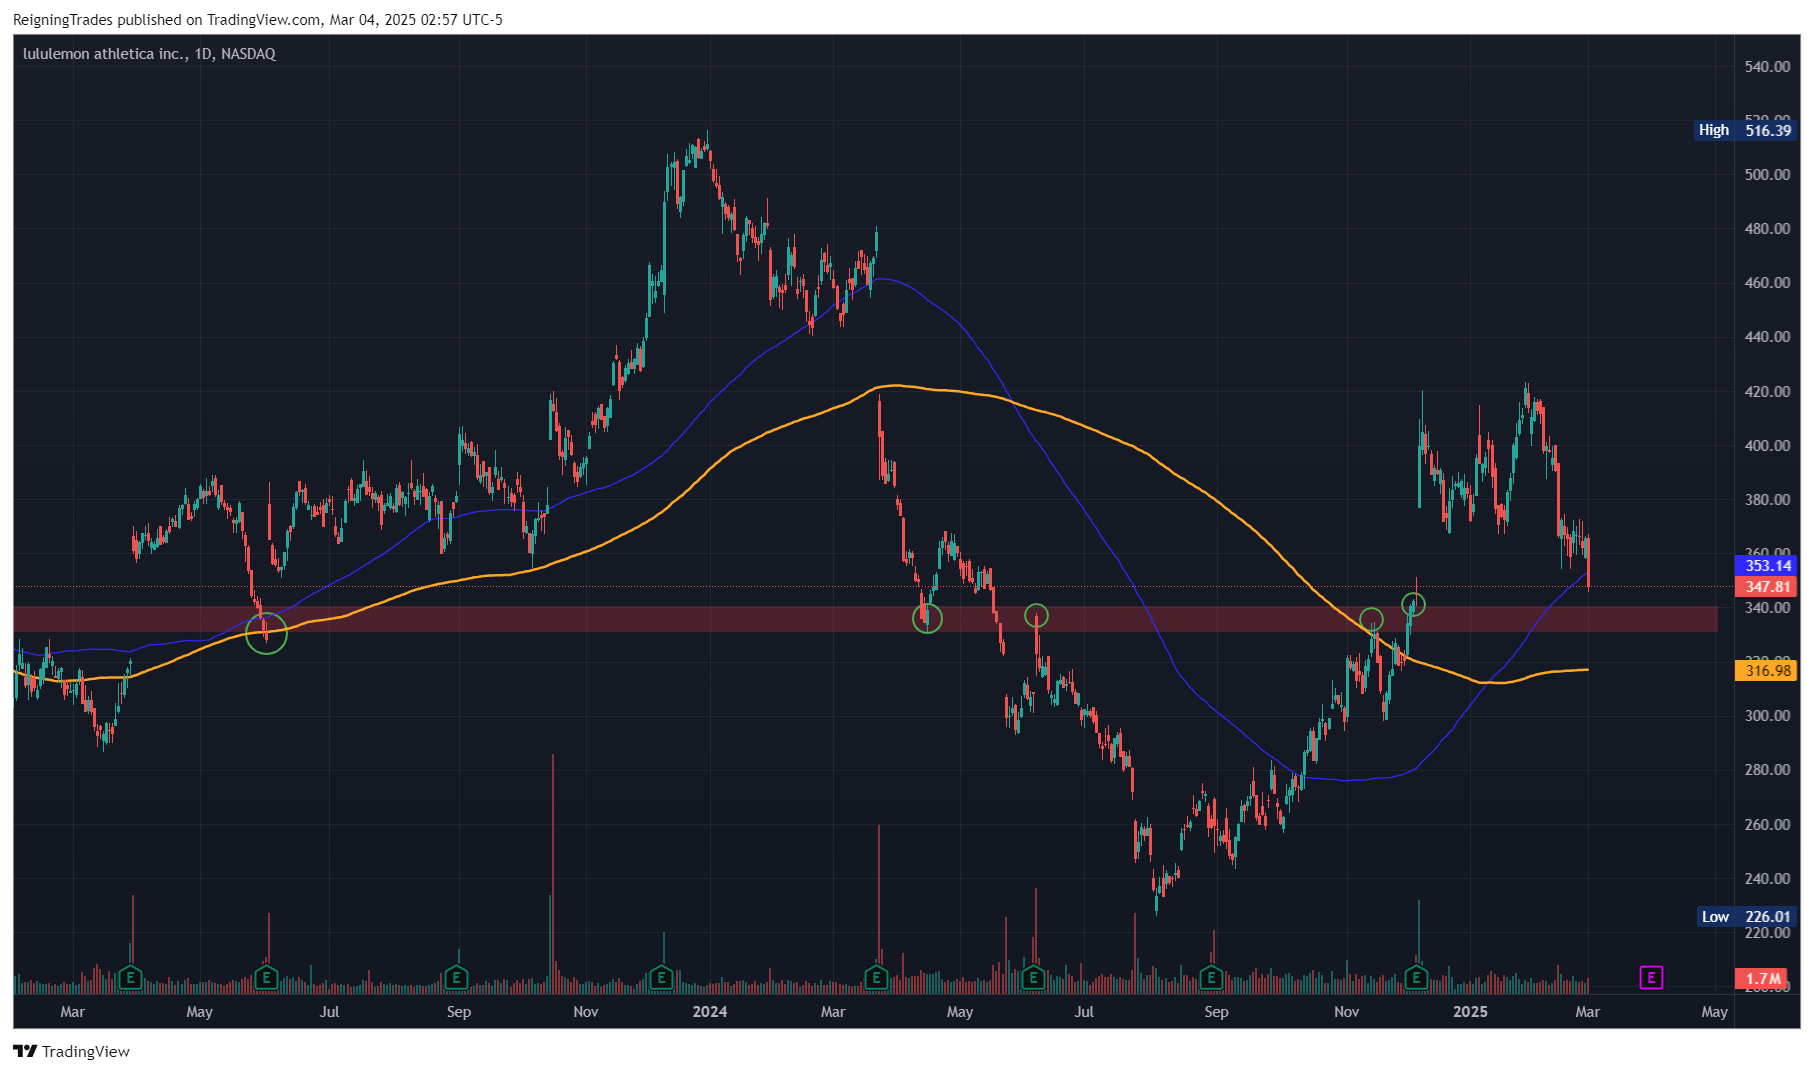Click the Low 226.01 price label
This screenshot has width=1814, height=1073.
point(1748,917)
